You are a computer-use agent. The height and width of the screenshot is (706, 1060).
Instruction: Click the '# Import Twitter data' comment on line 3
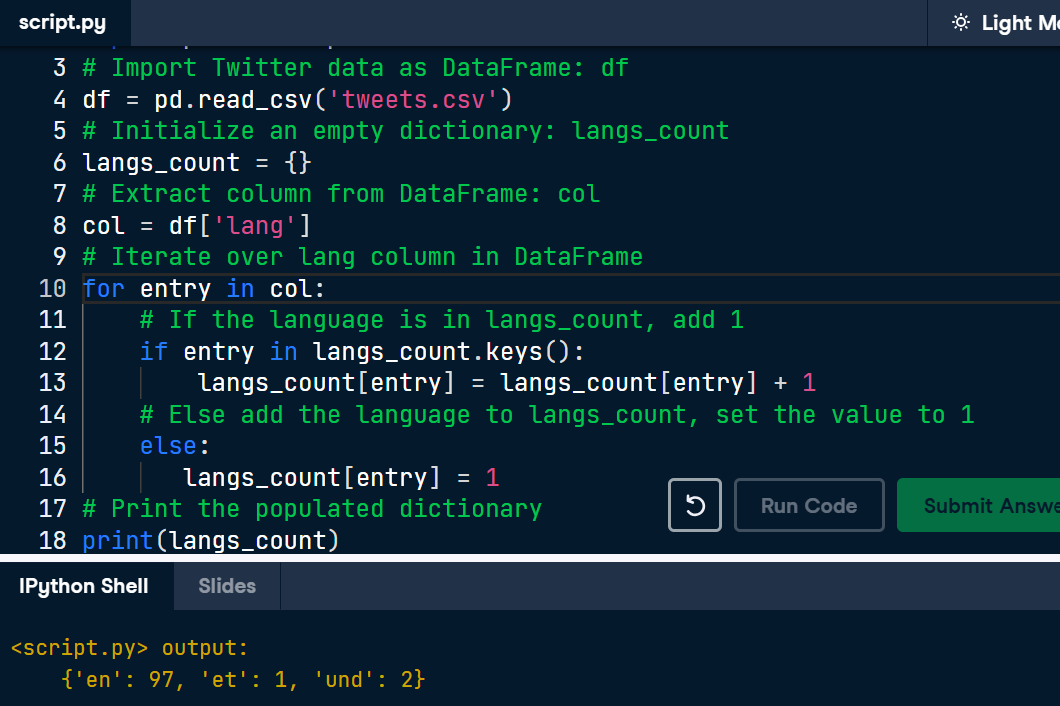pyautogui.click(x=356, y=68)
